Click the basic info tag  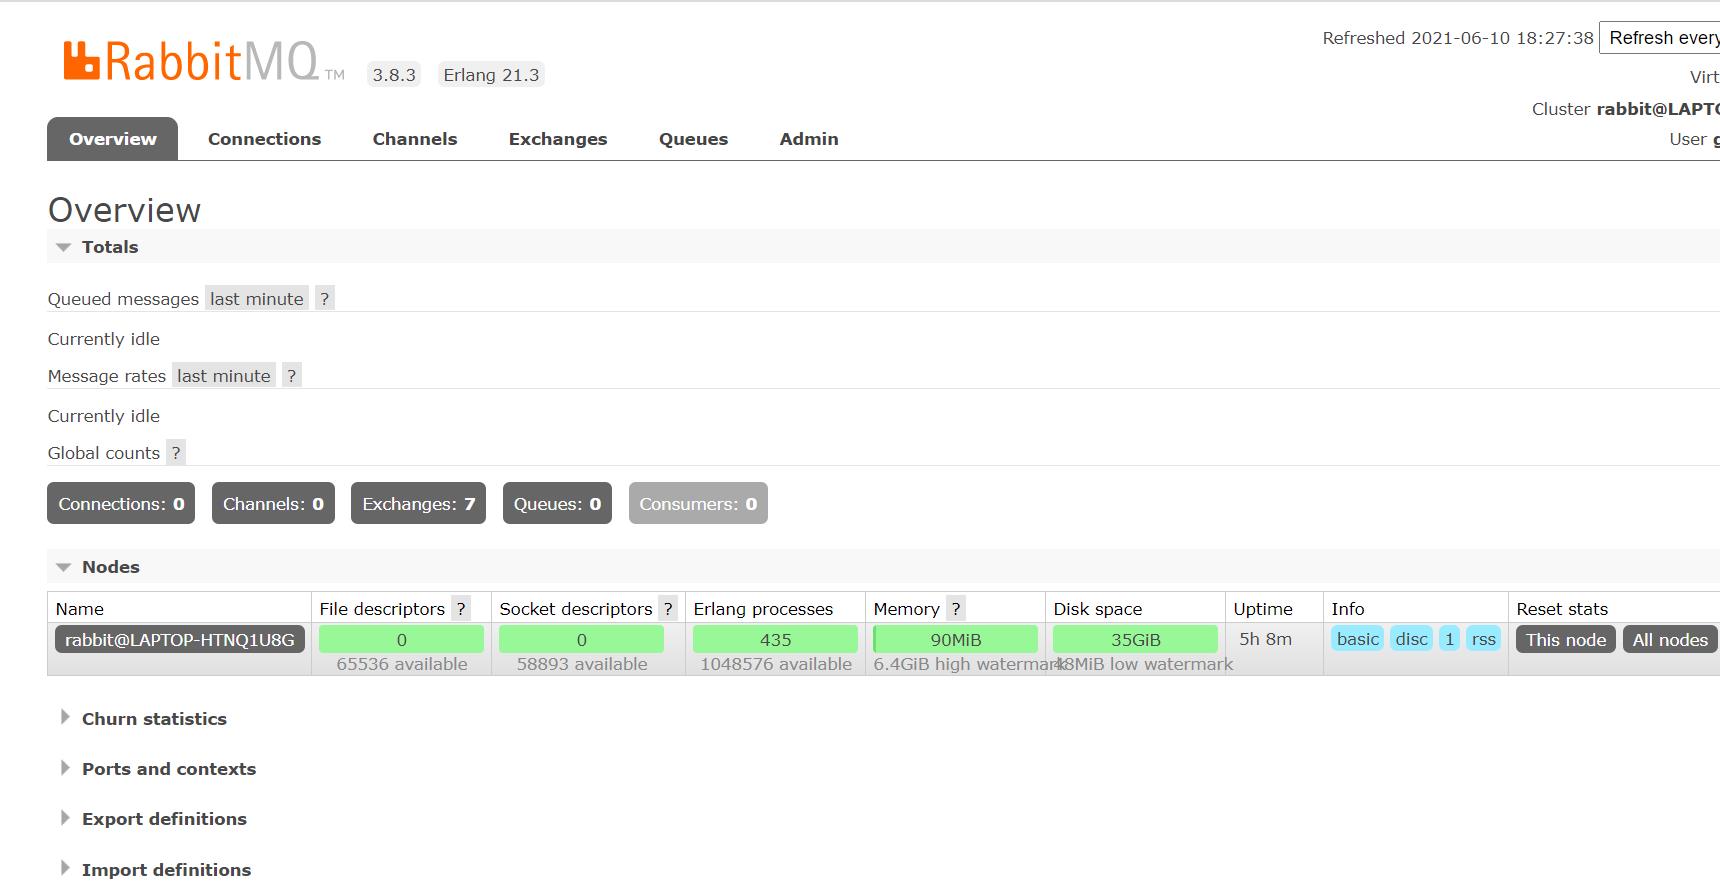(1357, 638)
